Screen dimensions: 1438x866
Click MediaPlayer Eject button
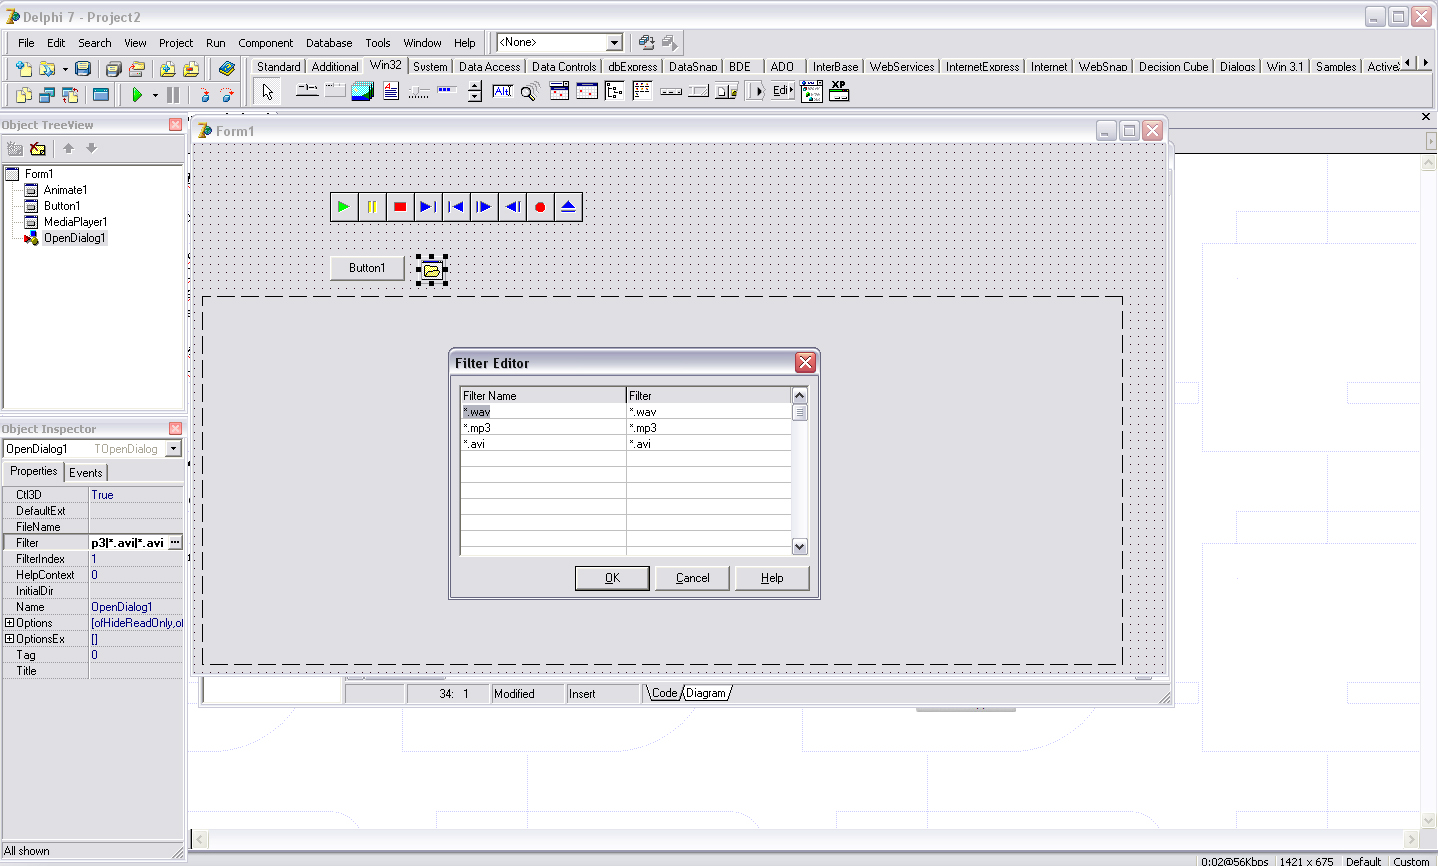[568, 207]
